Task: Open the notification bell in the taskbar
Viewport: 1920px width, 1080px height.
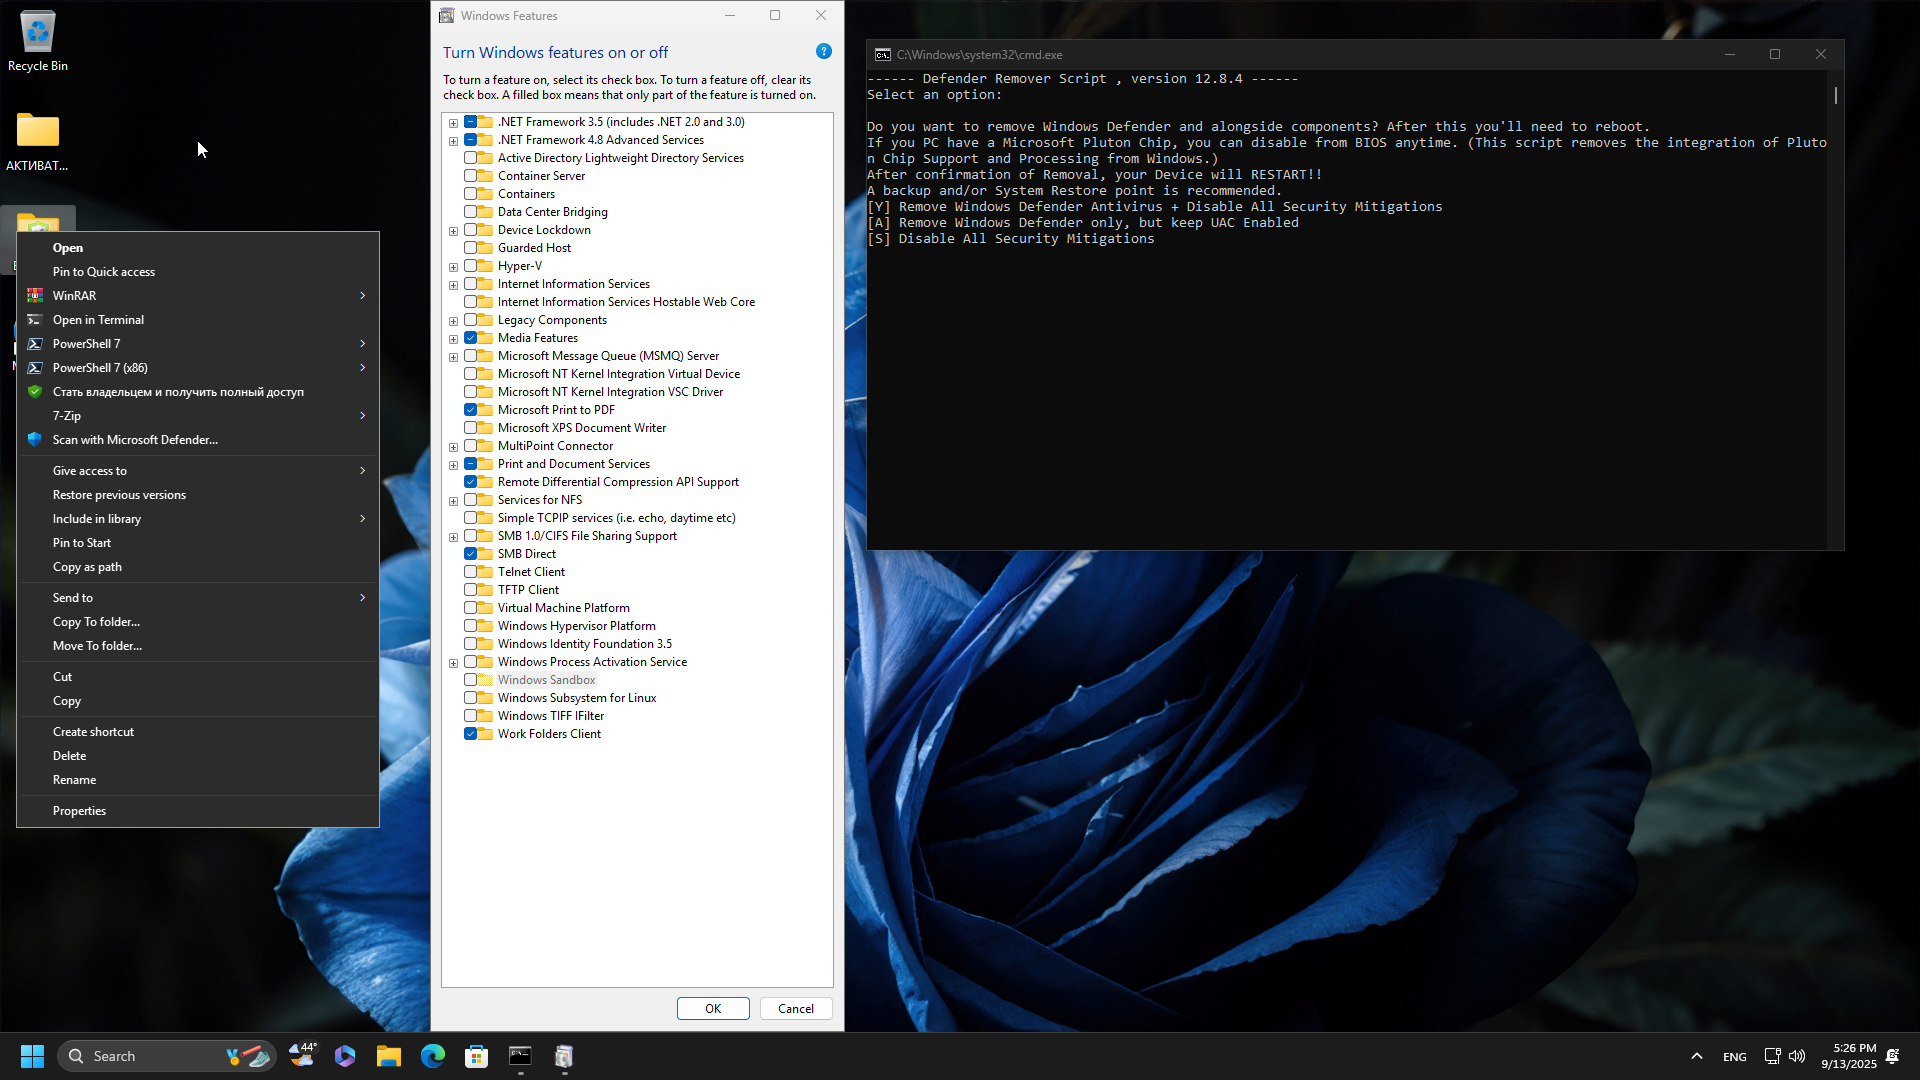Action: pos(1893,1056)
